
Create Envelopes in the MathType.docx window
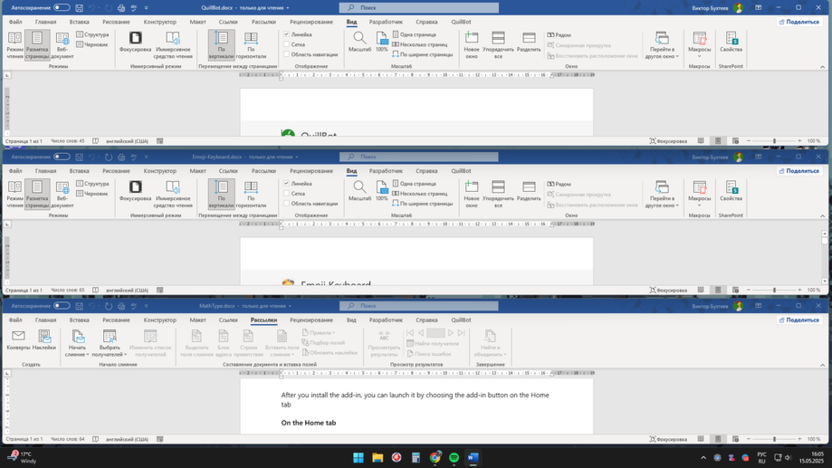pos(18,340)
